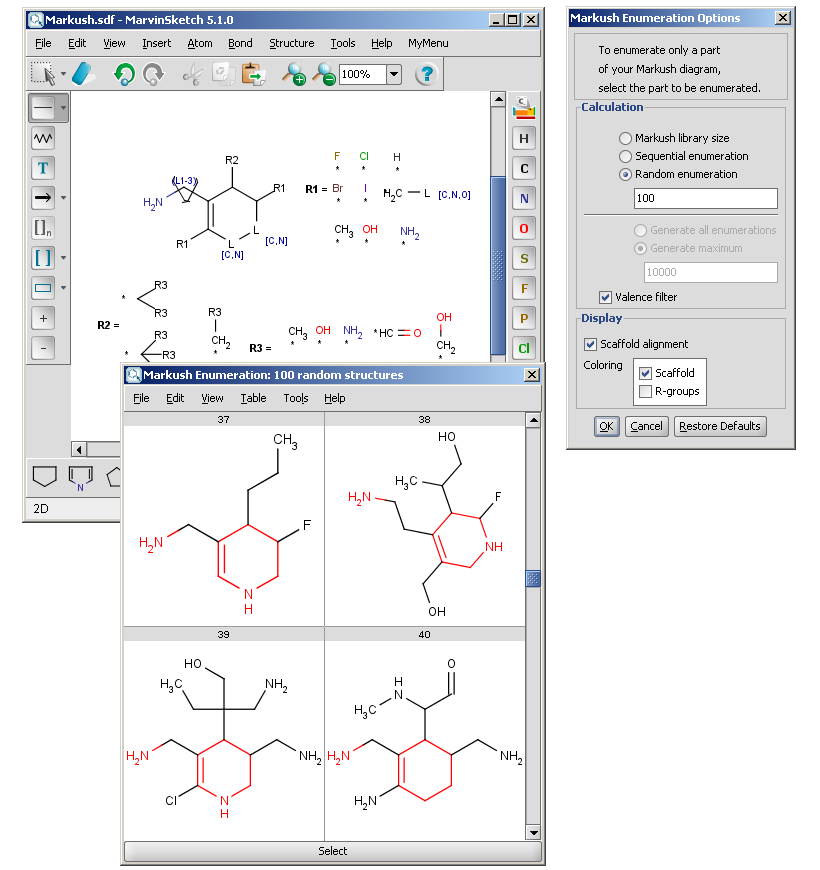Select Markush library size option

click(x=626, y=138)
